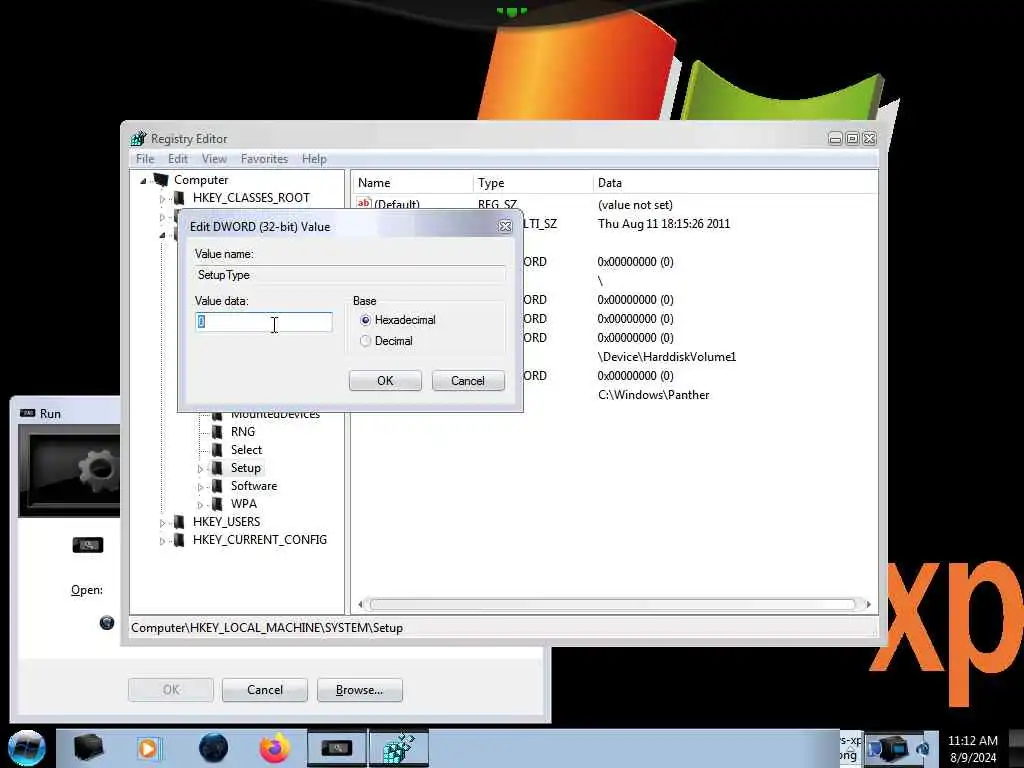Image resolution: width=1024 pixels, height=768 pixels.
Task: Click the disabled OK button in Run
Action: (170, 690)
